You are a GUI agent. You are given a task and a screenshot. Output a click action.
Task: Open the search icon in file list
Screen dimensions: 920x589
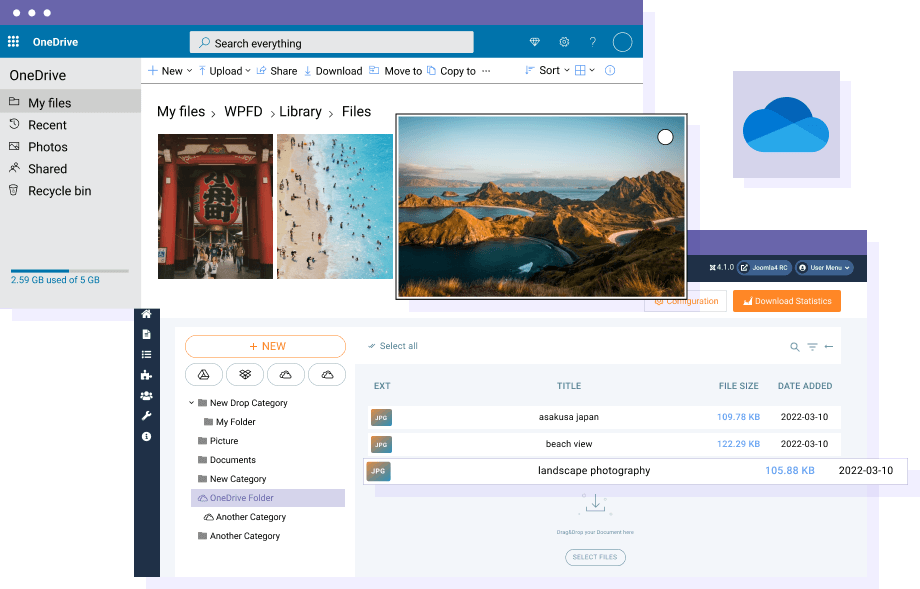coord(795,347)
